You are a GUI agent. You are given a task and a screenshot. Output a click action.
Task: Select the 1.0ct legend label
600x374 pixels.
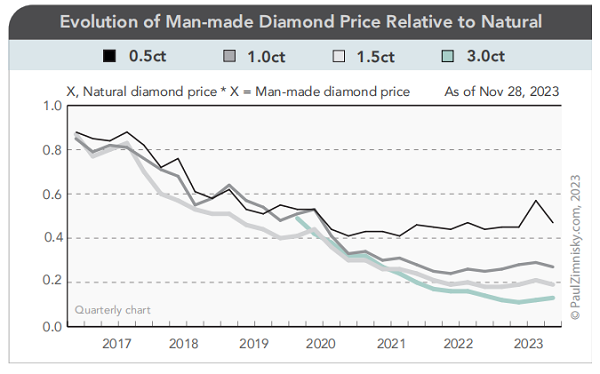266,57
